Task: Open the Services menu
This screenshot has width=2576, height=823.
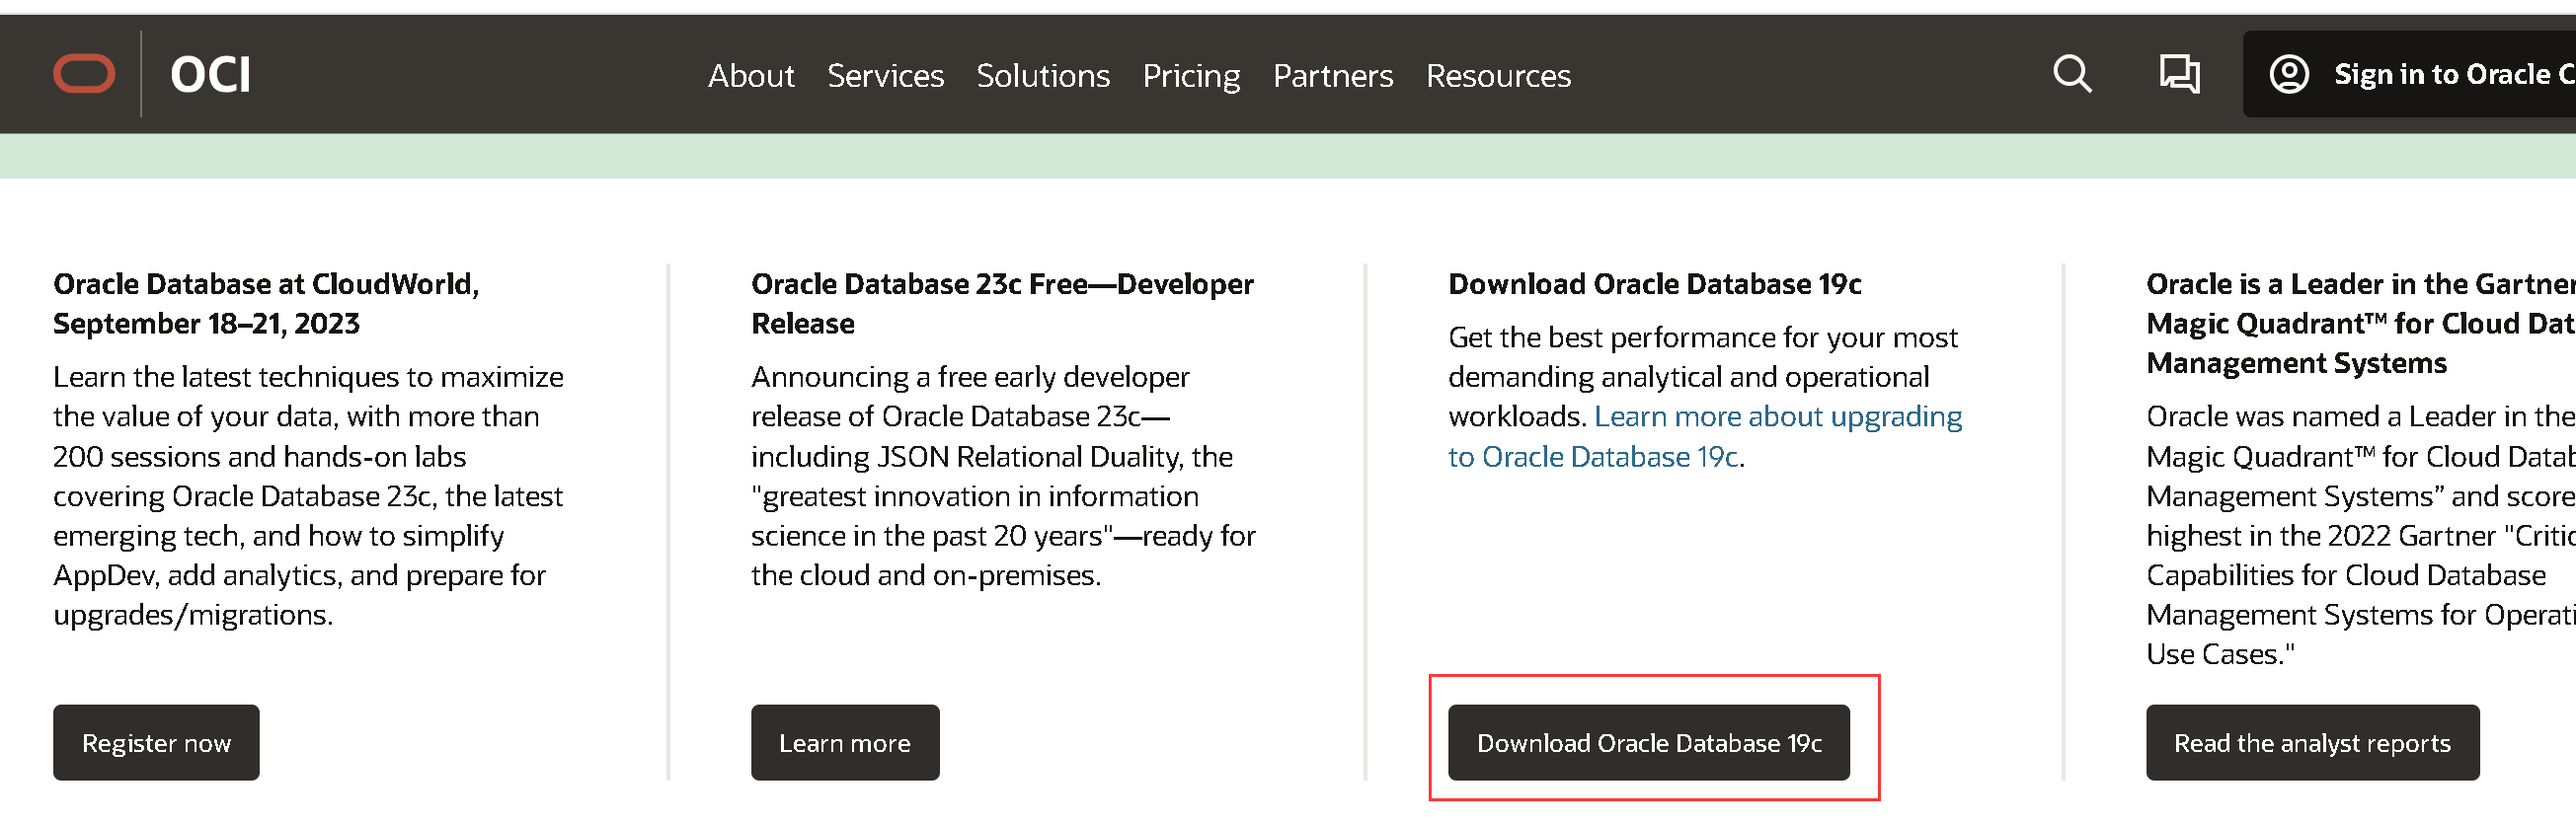Action: (885, 76)
